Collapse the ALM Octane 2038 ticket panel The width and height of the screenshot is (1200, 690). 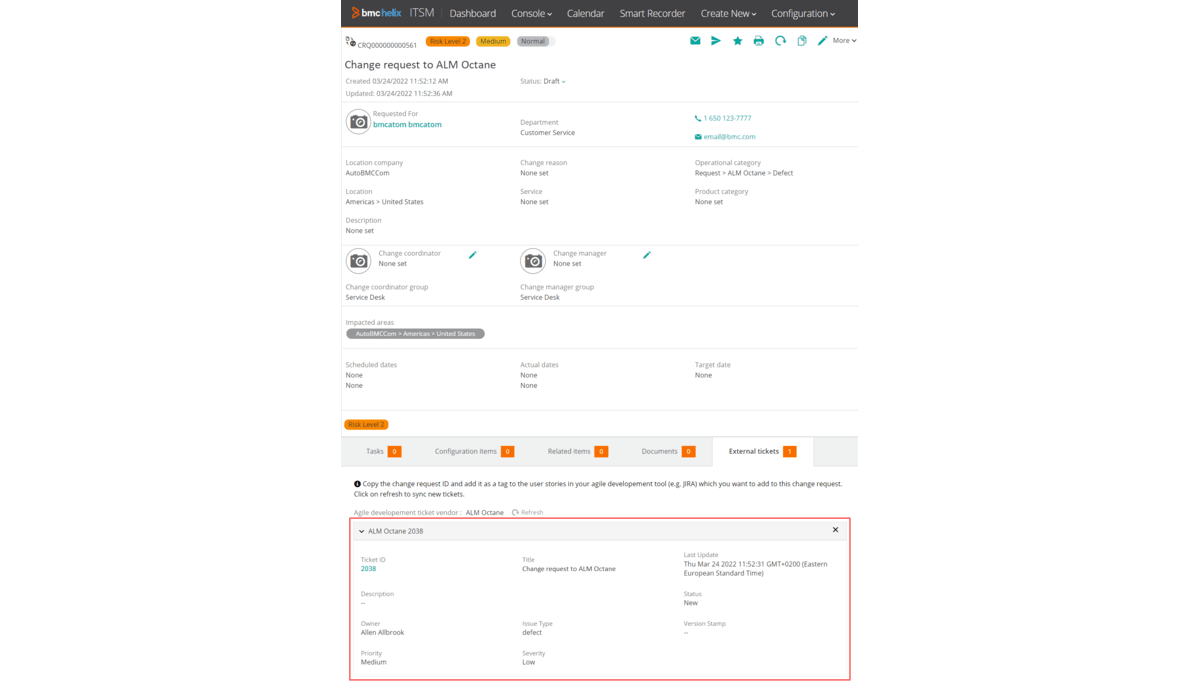[362, 531]
